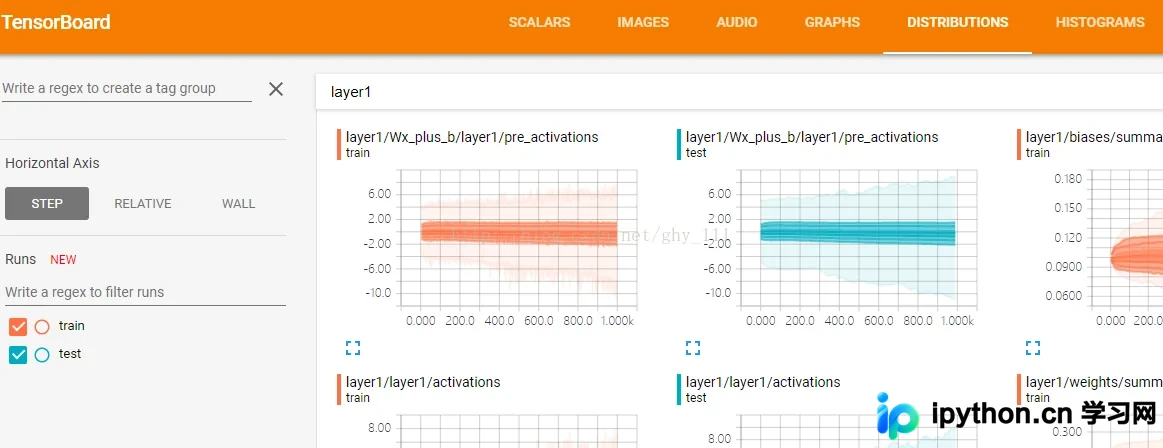This screenshot has height=448, width=1163.
Task: Go to the HISTOGRAMS tab
Action: pyautogui.click(x=1100, y=22)
